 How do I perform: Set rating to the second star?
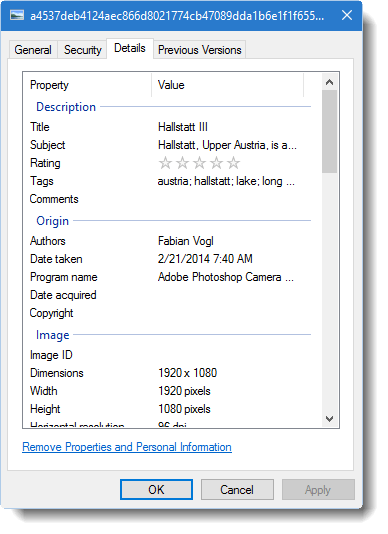pyautogui.click(x=182, y=163)
